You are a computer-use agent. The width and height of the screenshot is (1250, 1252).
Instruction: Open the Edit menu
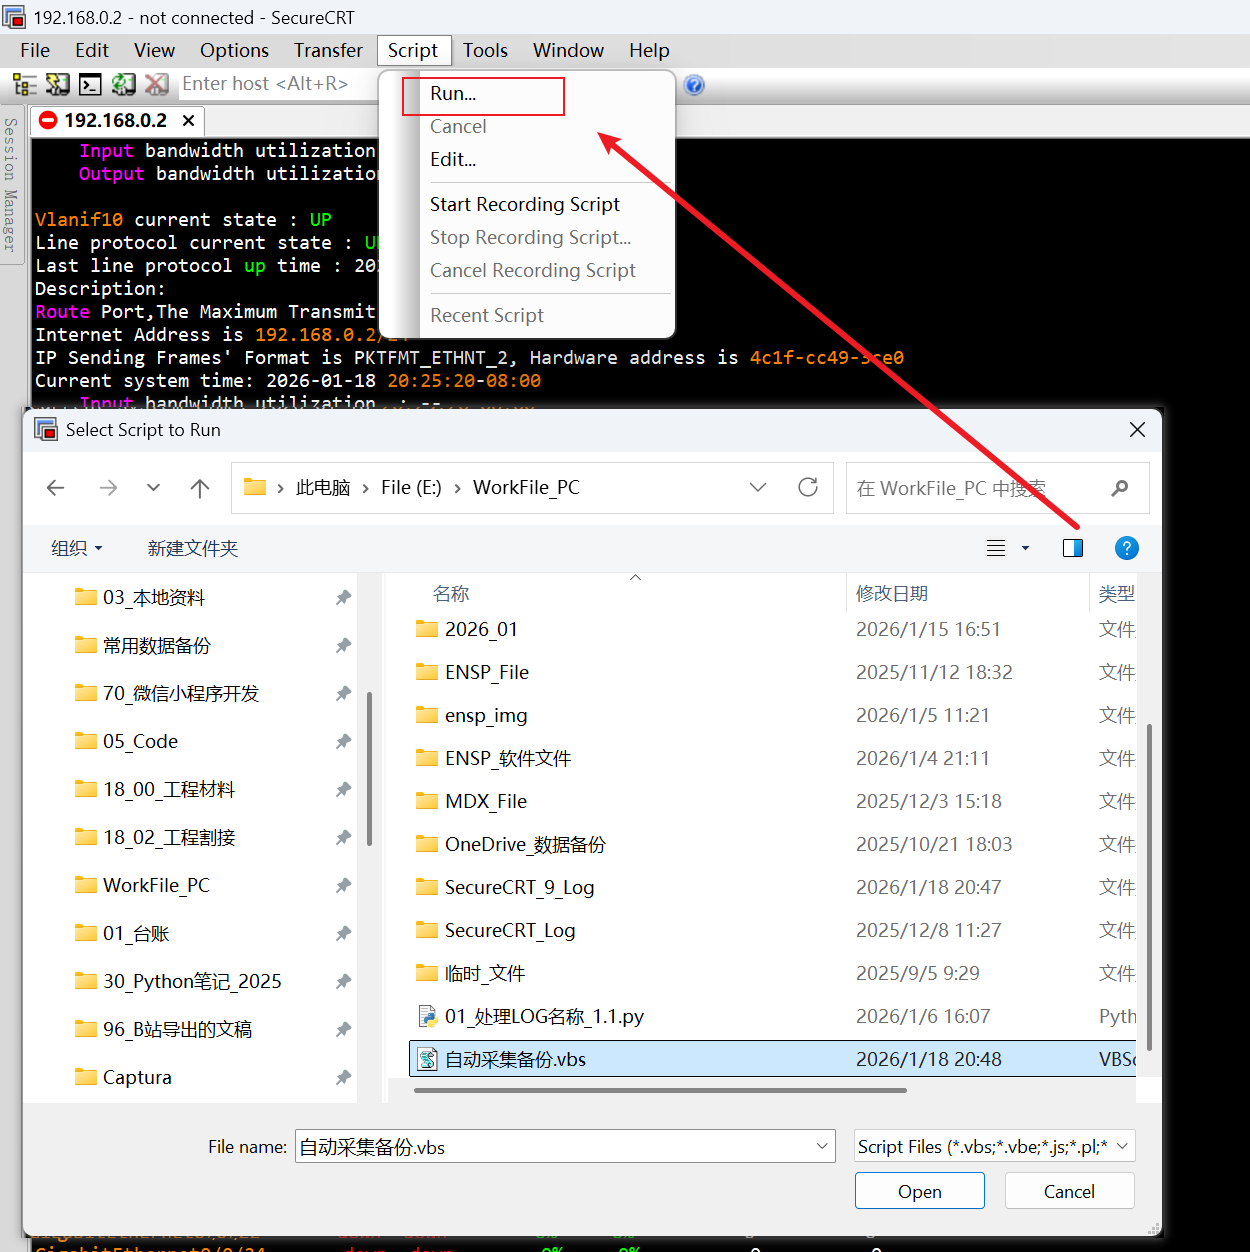click(92, 50)
